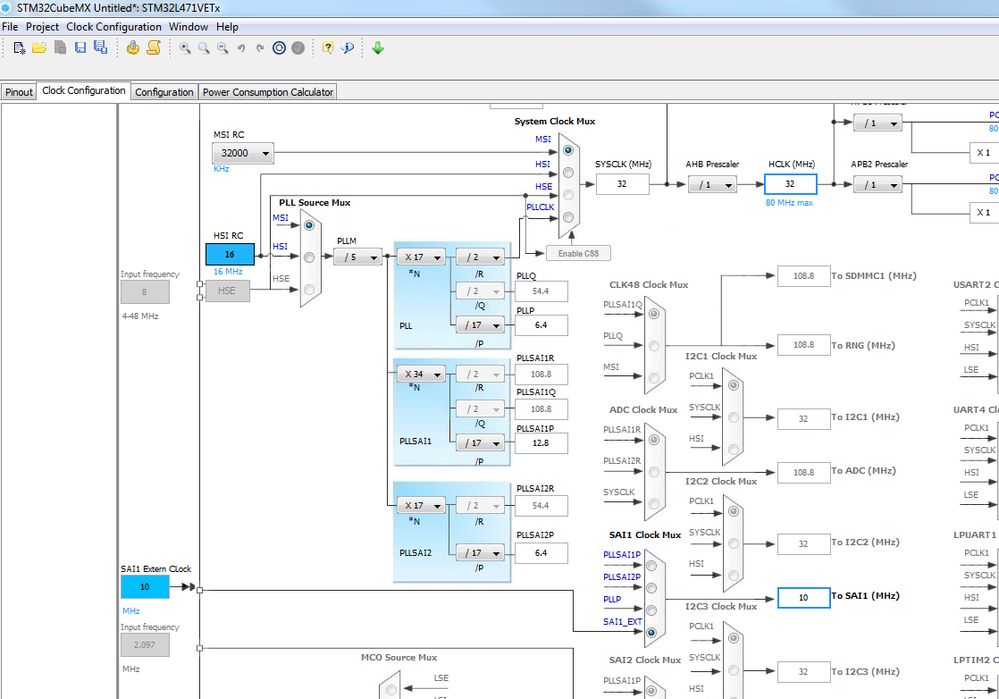Select HSI in the System Clock Mux
This screenshot has width=999, height=699.
click(568, 173)
